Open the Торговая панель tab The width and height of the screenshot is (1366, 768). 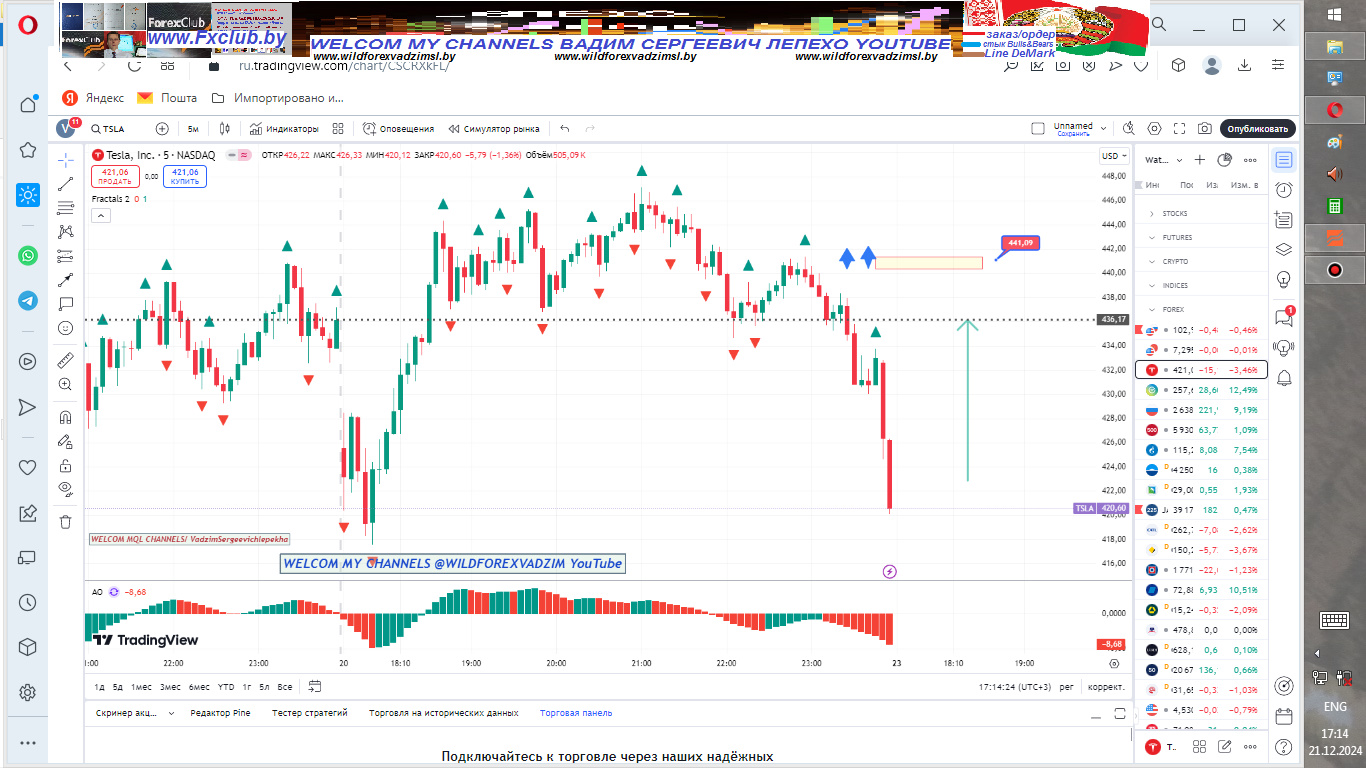pos(576,713)
